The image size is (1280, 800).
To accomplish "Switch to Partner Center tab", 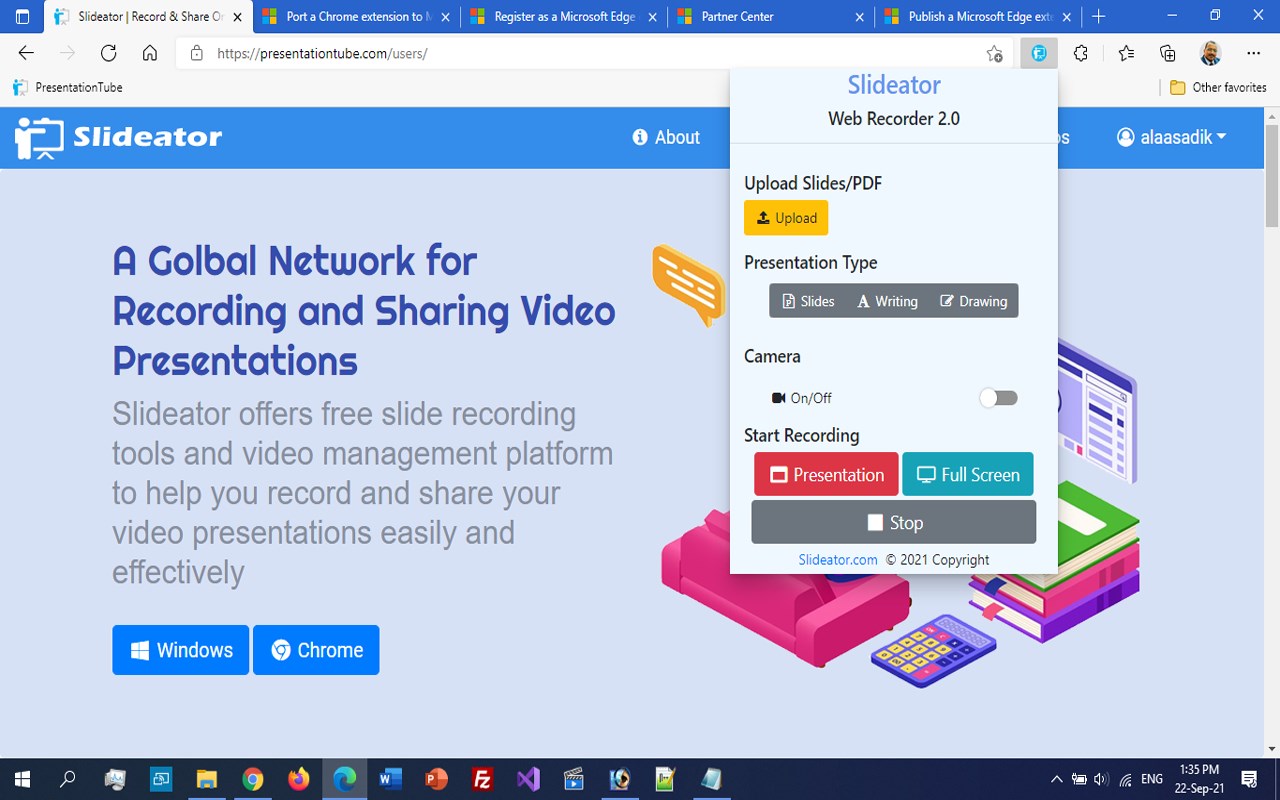I will 772,17.
